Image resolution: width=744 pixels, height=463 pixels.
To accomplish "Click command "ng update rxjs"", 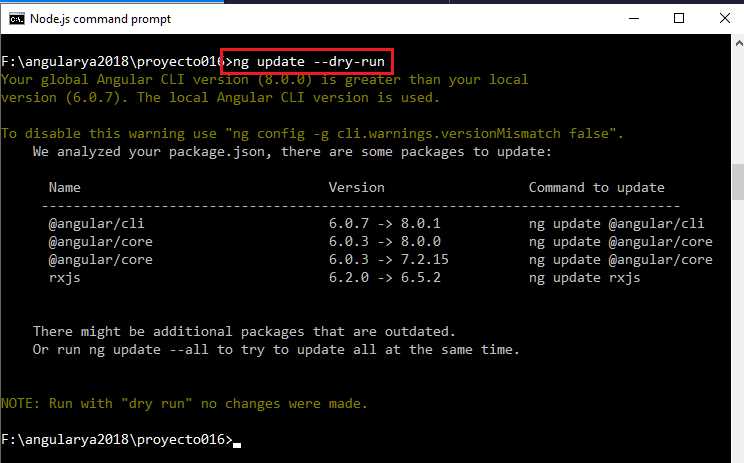I will click(x=585, y=278).
